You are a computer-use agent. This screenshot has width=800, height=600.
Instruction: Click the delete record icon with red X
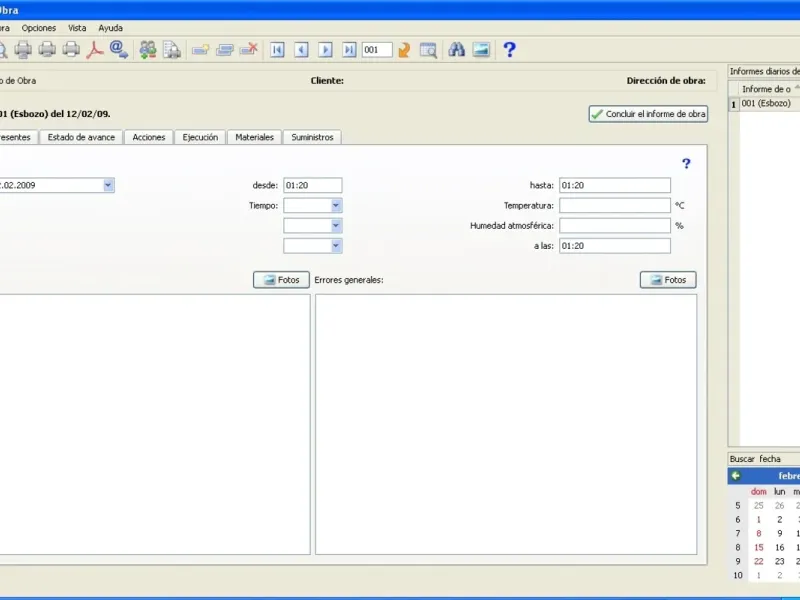(249, 49)
